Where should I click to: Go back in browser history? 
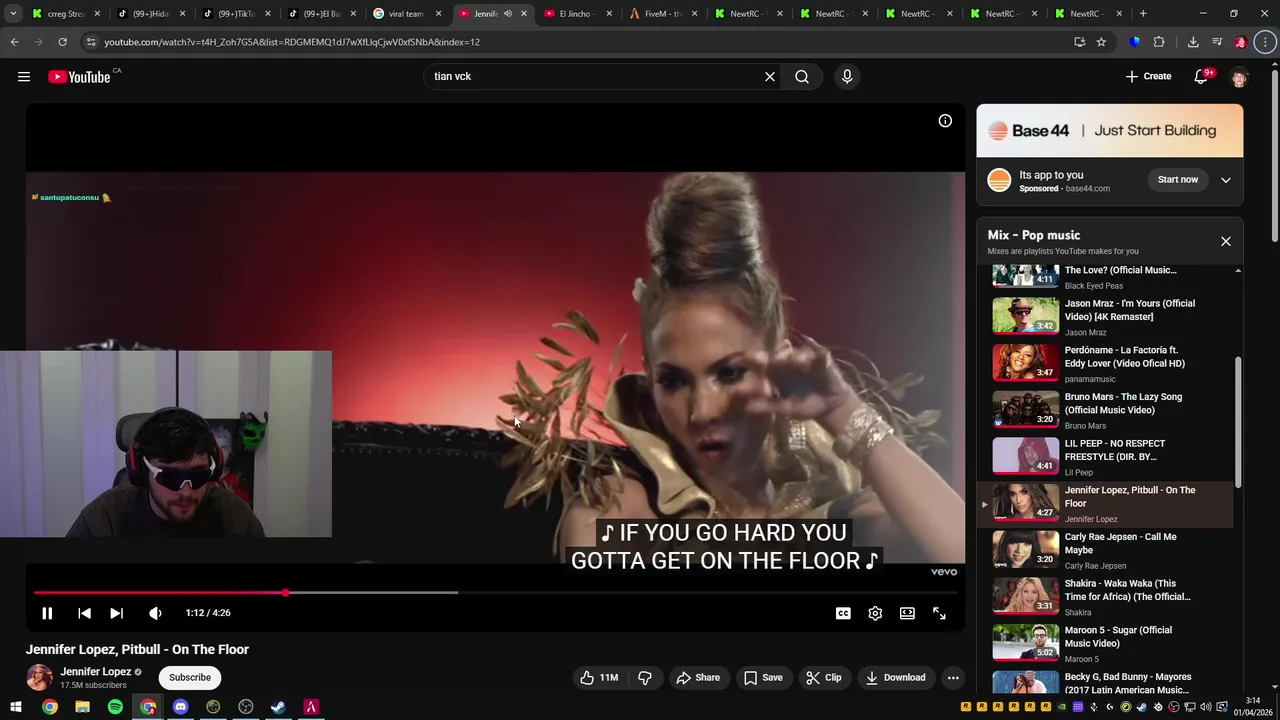coord(14,42)
